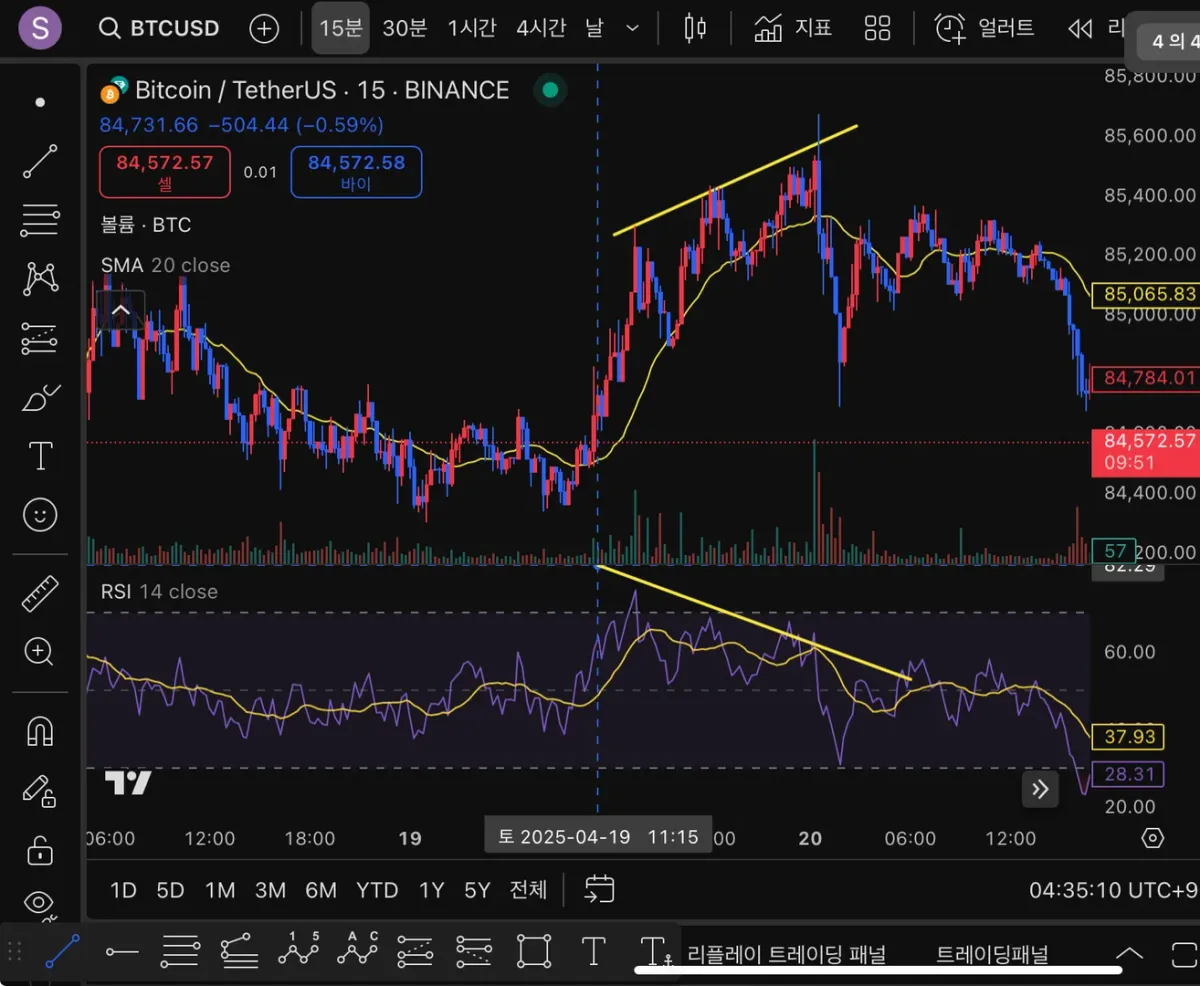Click the blue 바이 buy button

point(356,172)
